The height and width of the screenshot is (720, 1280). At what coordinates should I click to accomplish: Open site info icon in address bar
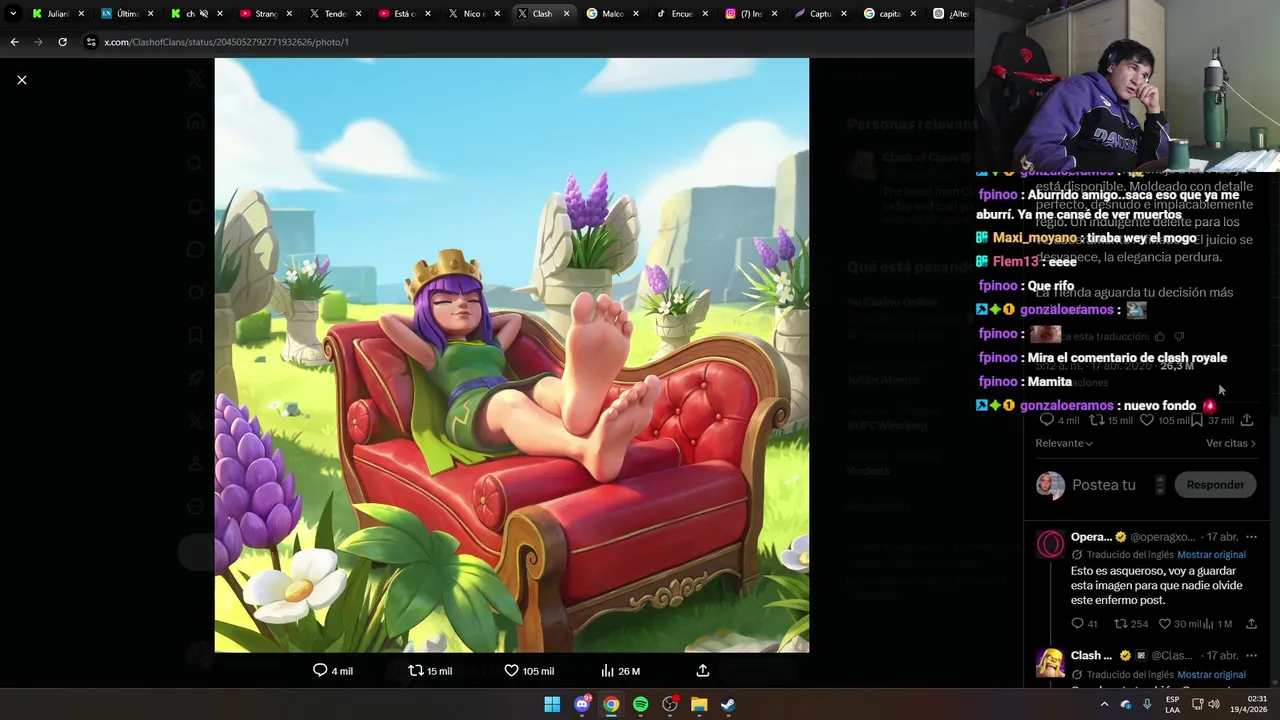[91, 42]
